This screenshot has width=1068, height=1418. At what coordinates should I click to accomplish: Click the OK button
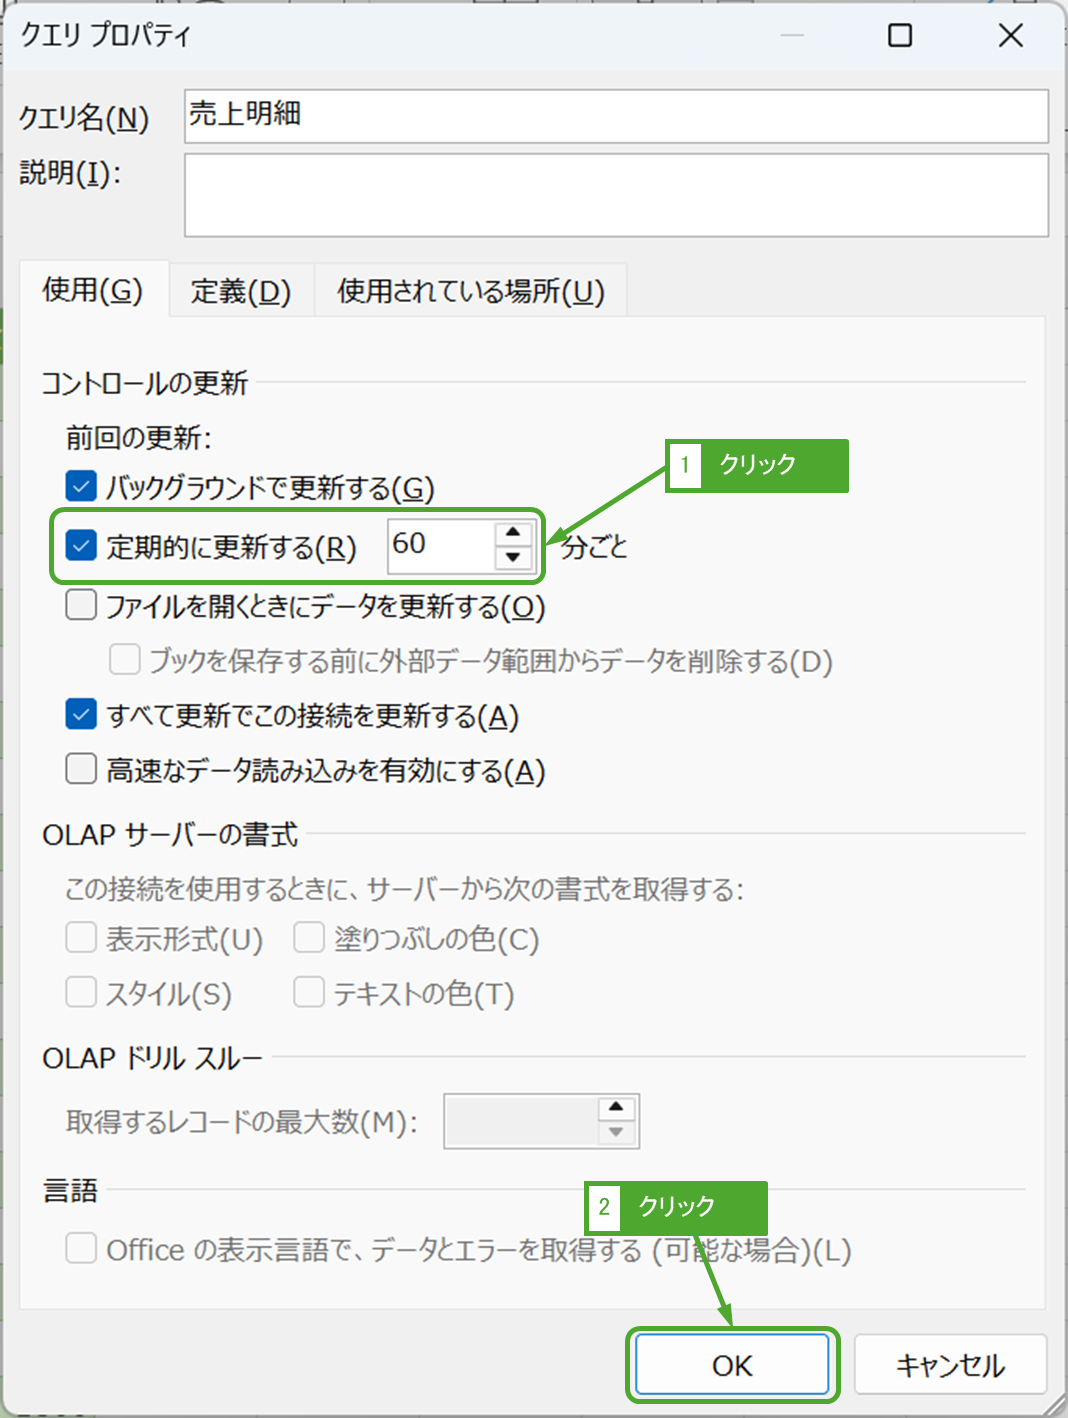point(733,1364)
